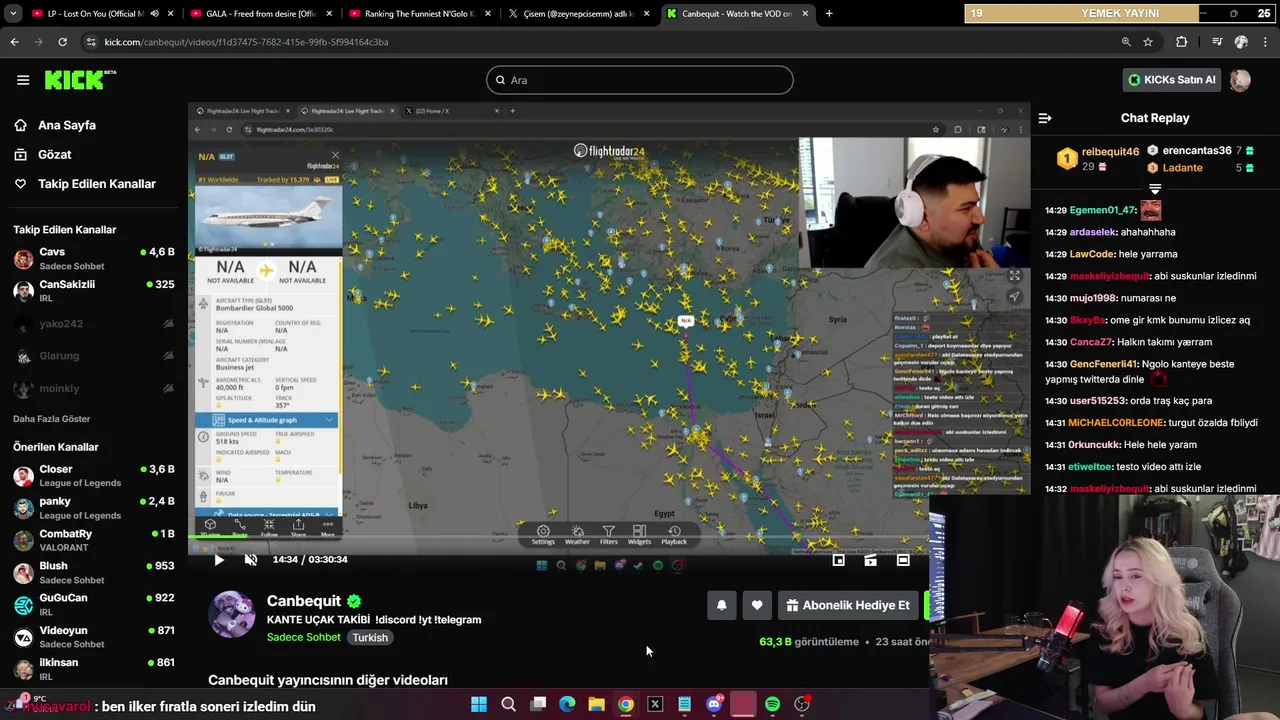Open OBS Studio from the taskbar
Viewport: 1280px width, 720px height.
pyautogui.click(x=802, y=704)
